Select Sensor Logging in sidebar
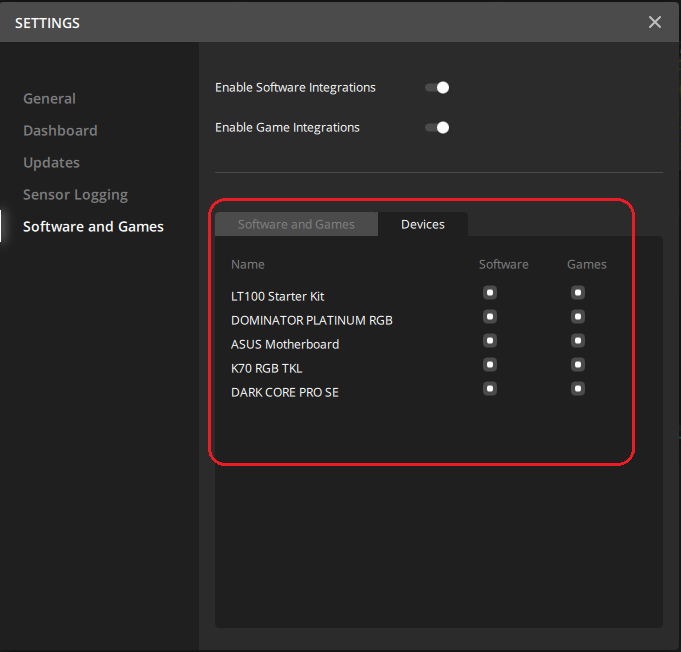This screenshot has height=652, width=681. (x=75, y=195)
